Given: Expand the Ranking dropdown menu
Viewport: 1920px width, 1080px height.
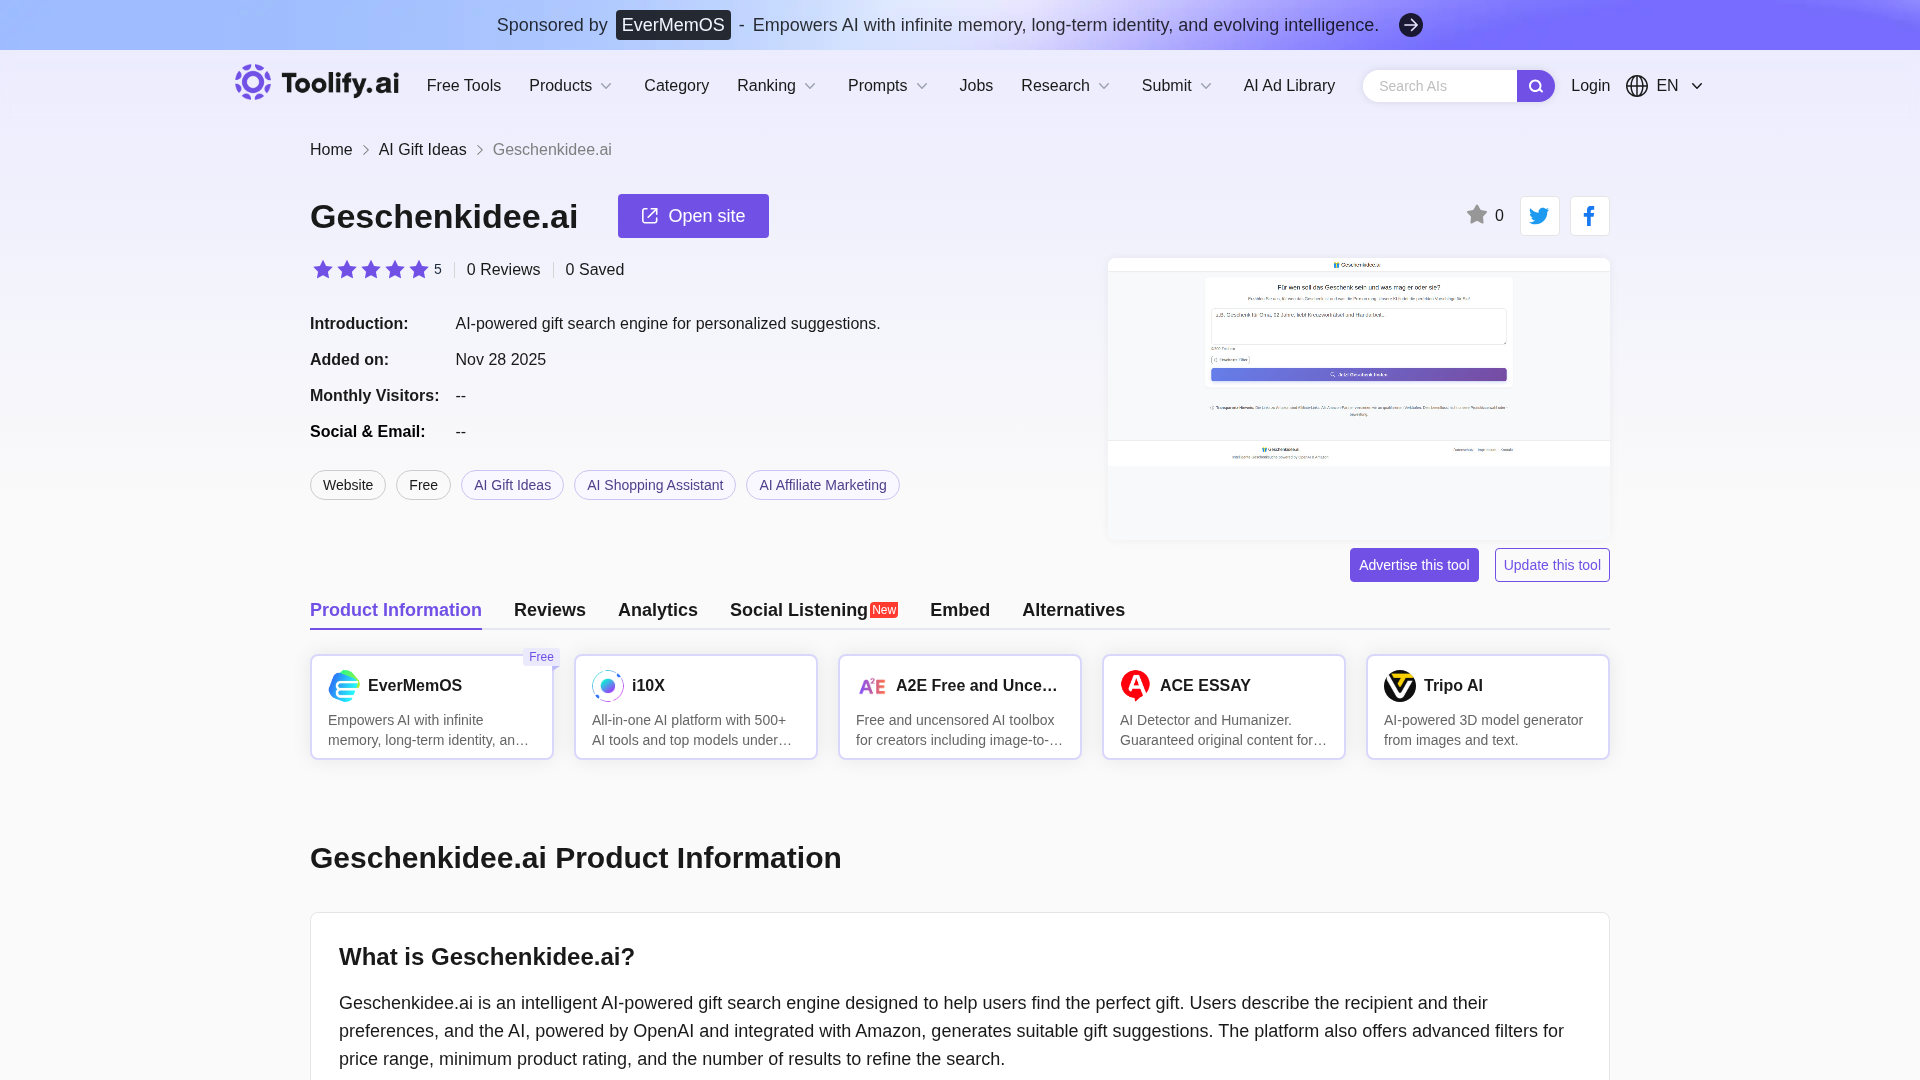Looking at the screenshot, I should (777, 86).
